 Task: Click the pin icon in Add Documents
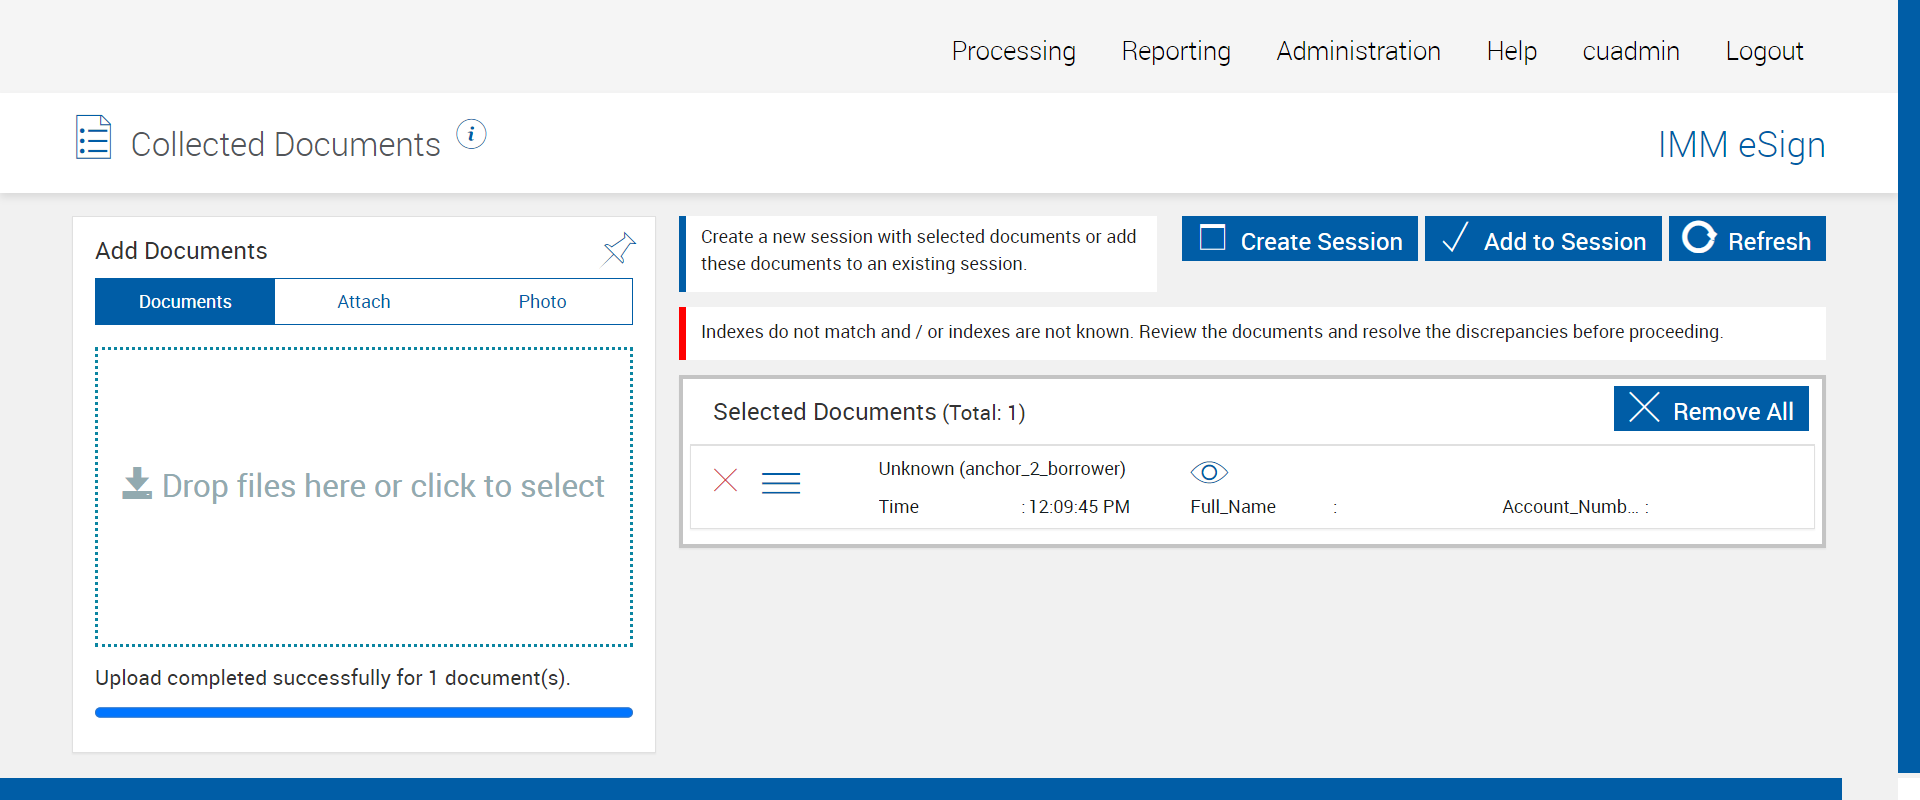coord(619,248)
